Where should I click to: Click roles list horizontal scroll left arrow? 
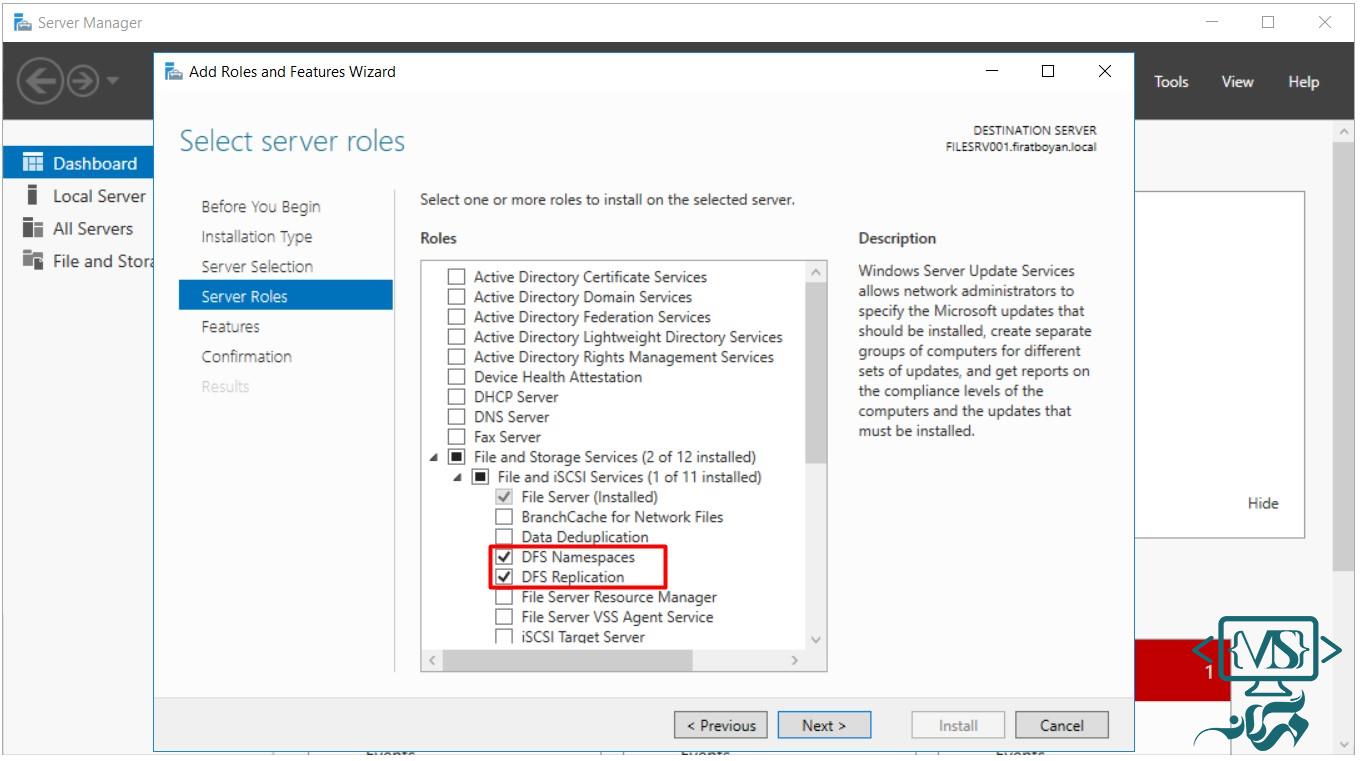click(x=432, y=660)
